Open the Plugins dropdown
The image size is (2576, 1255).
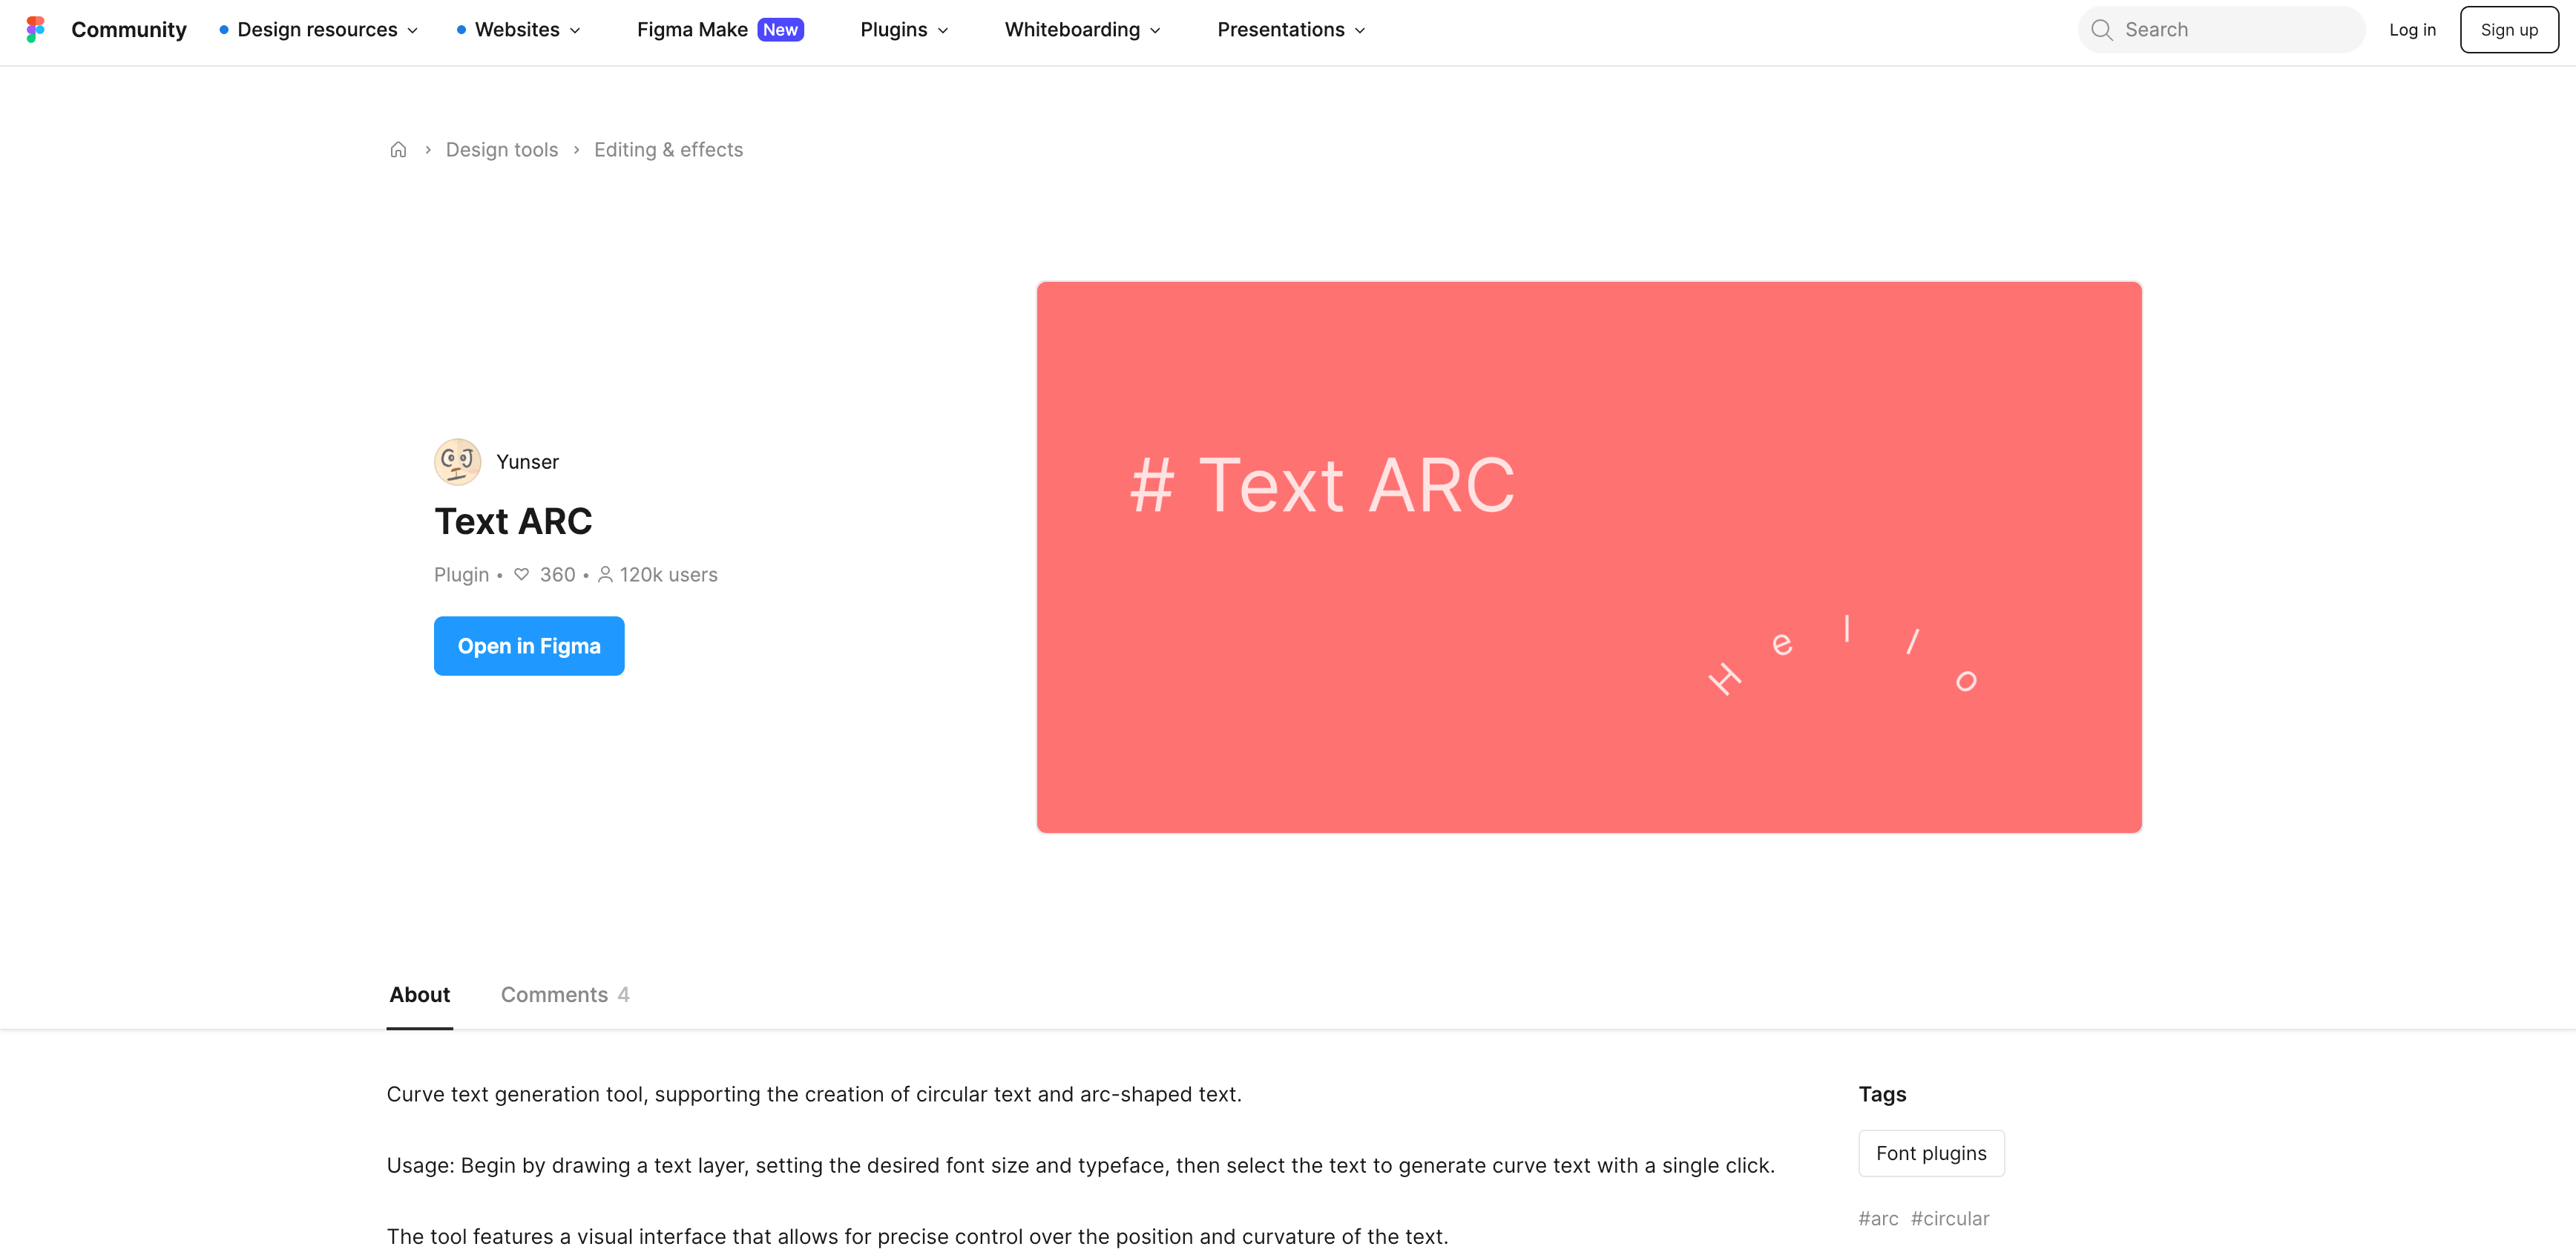tap(904, 30)
